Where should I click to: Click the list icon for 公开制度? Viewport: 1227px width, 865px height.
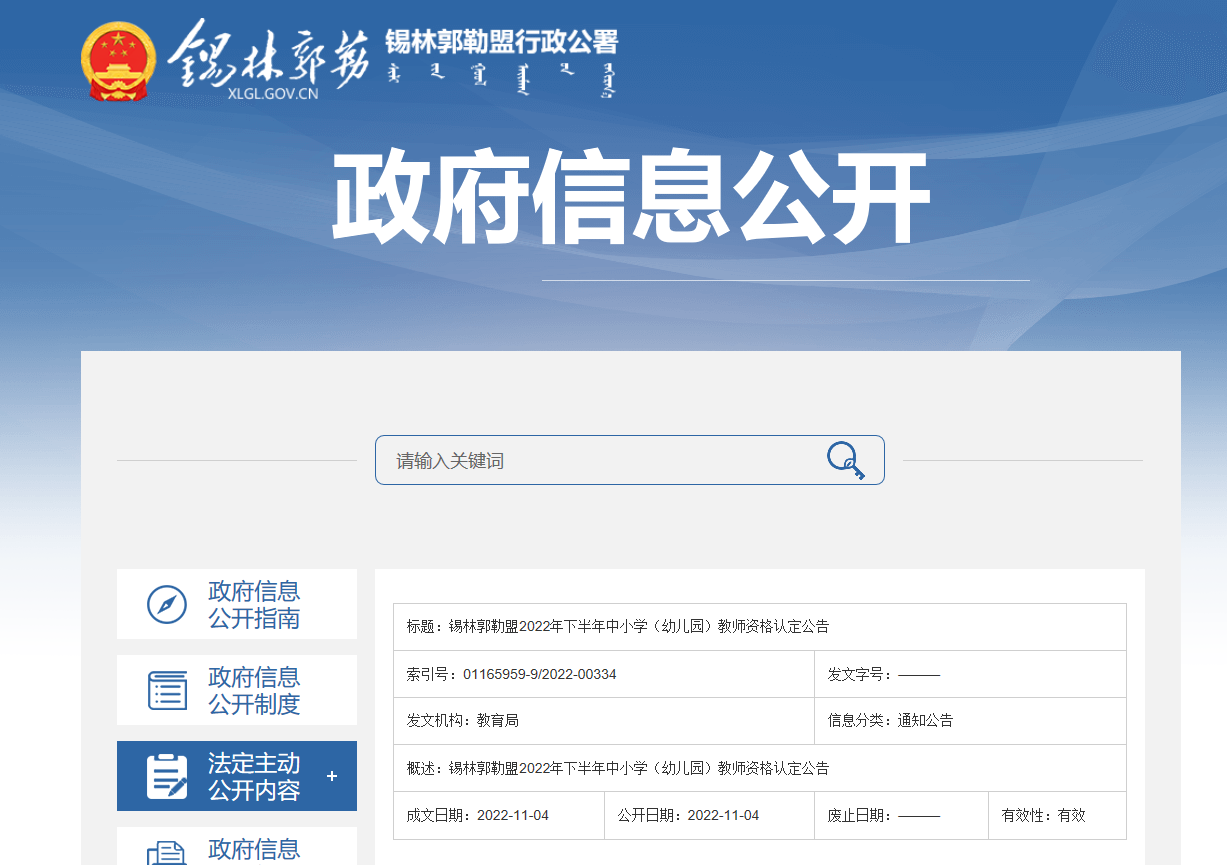pyautogui.click(x=167, y=691)
